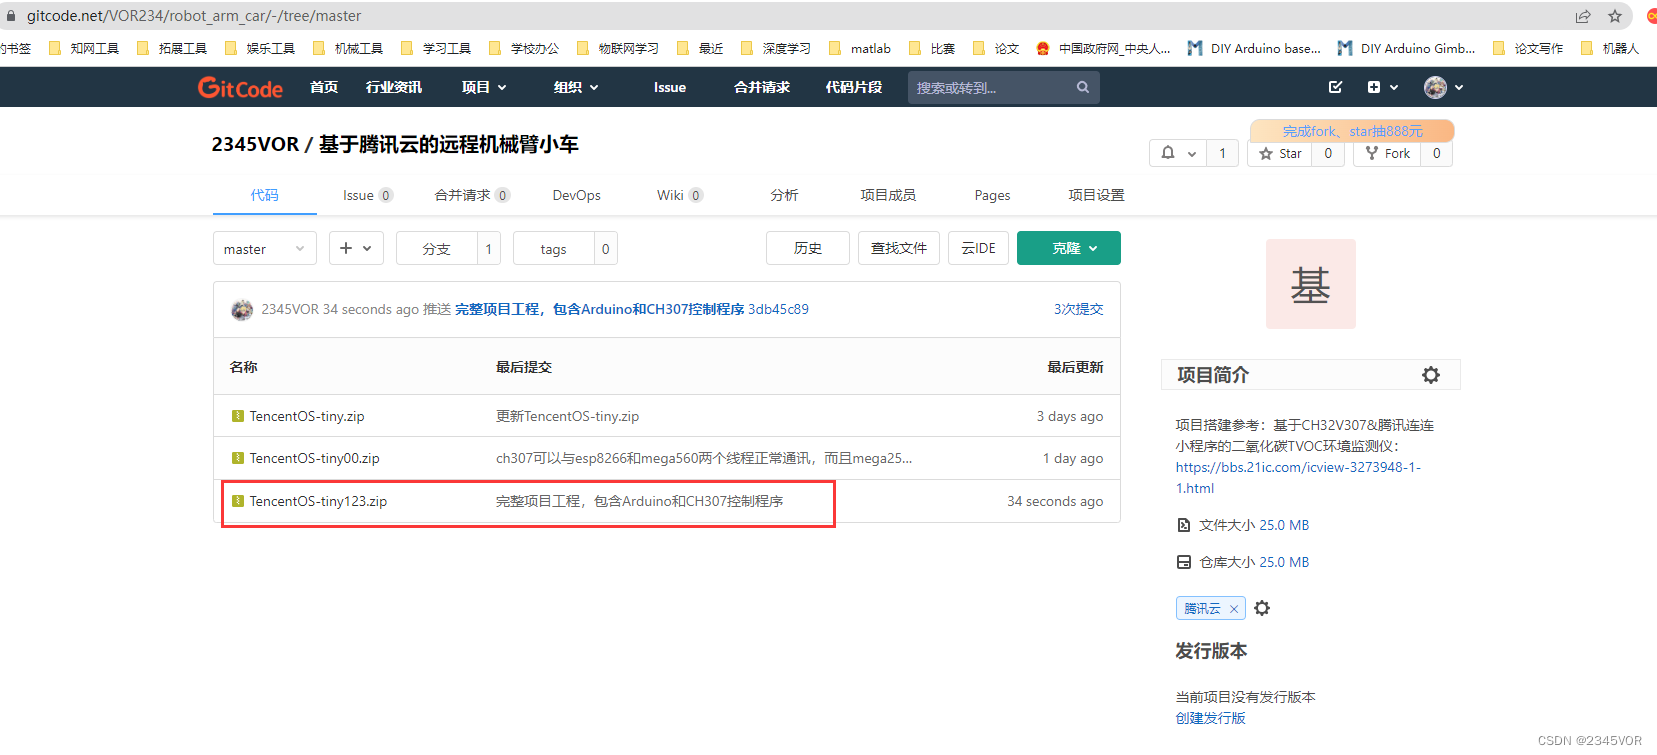
Task: Expand the plus add-file dropdown
Action: pyautogui.click(x=356, y=248)
